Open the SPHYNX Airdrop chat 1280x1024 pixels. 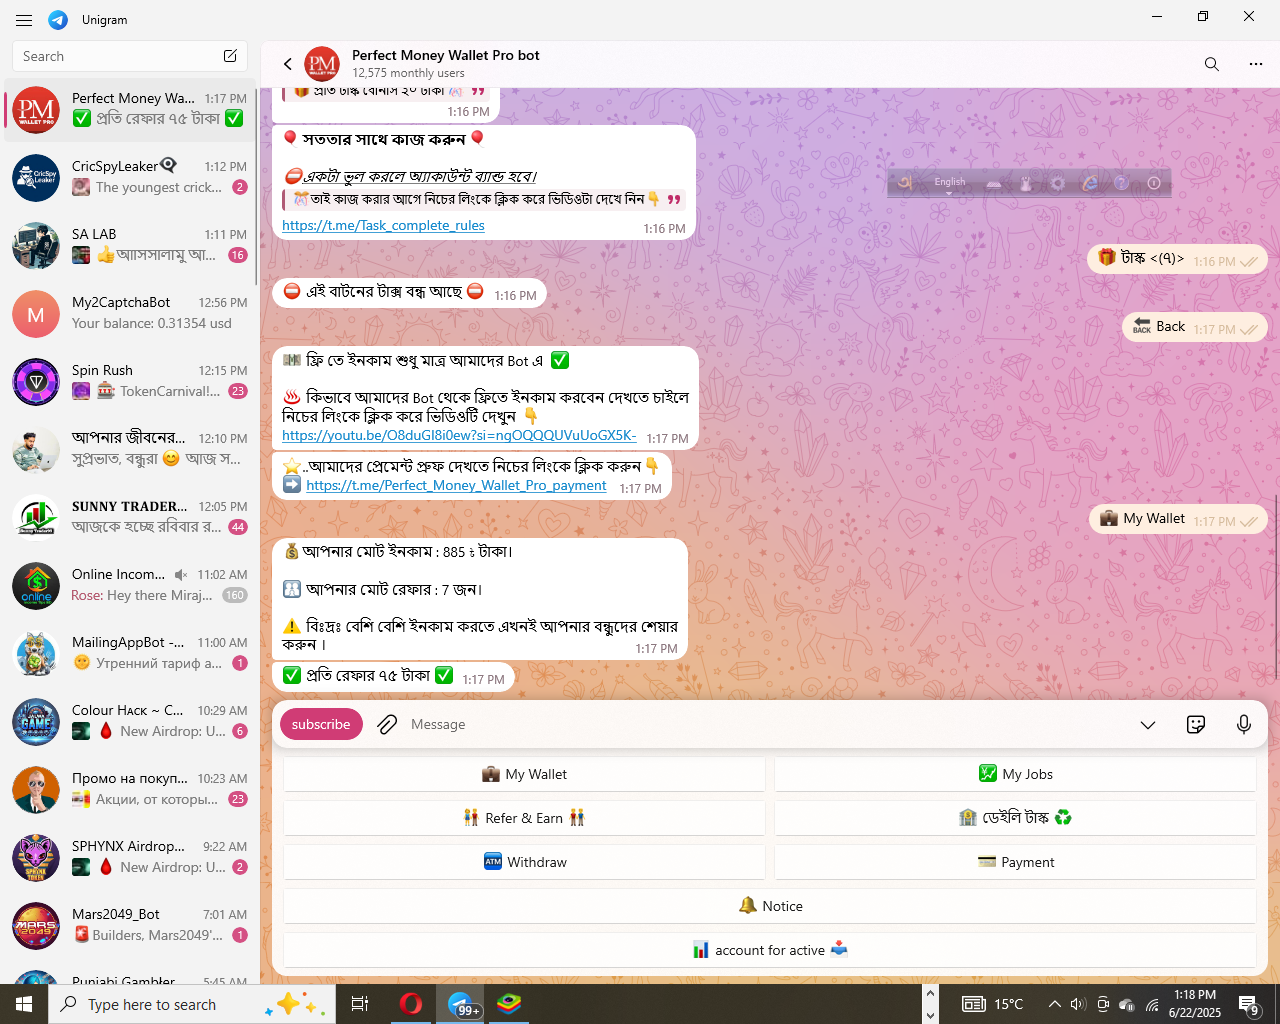tap(129, 858)
